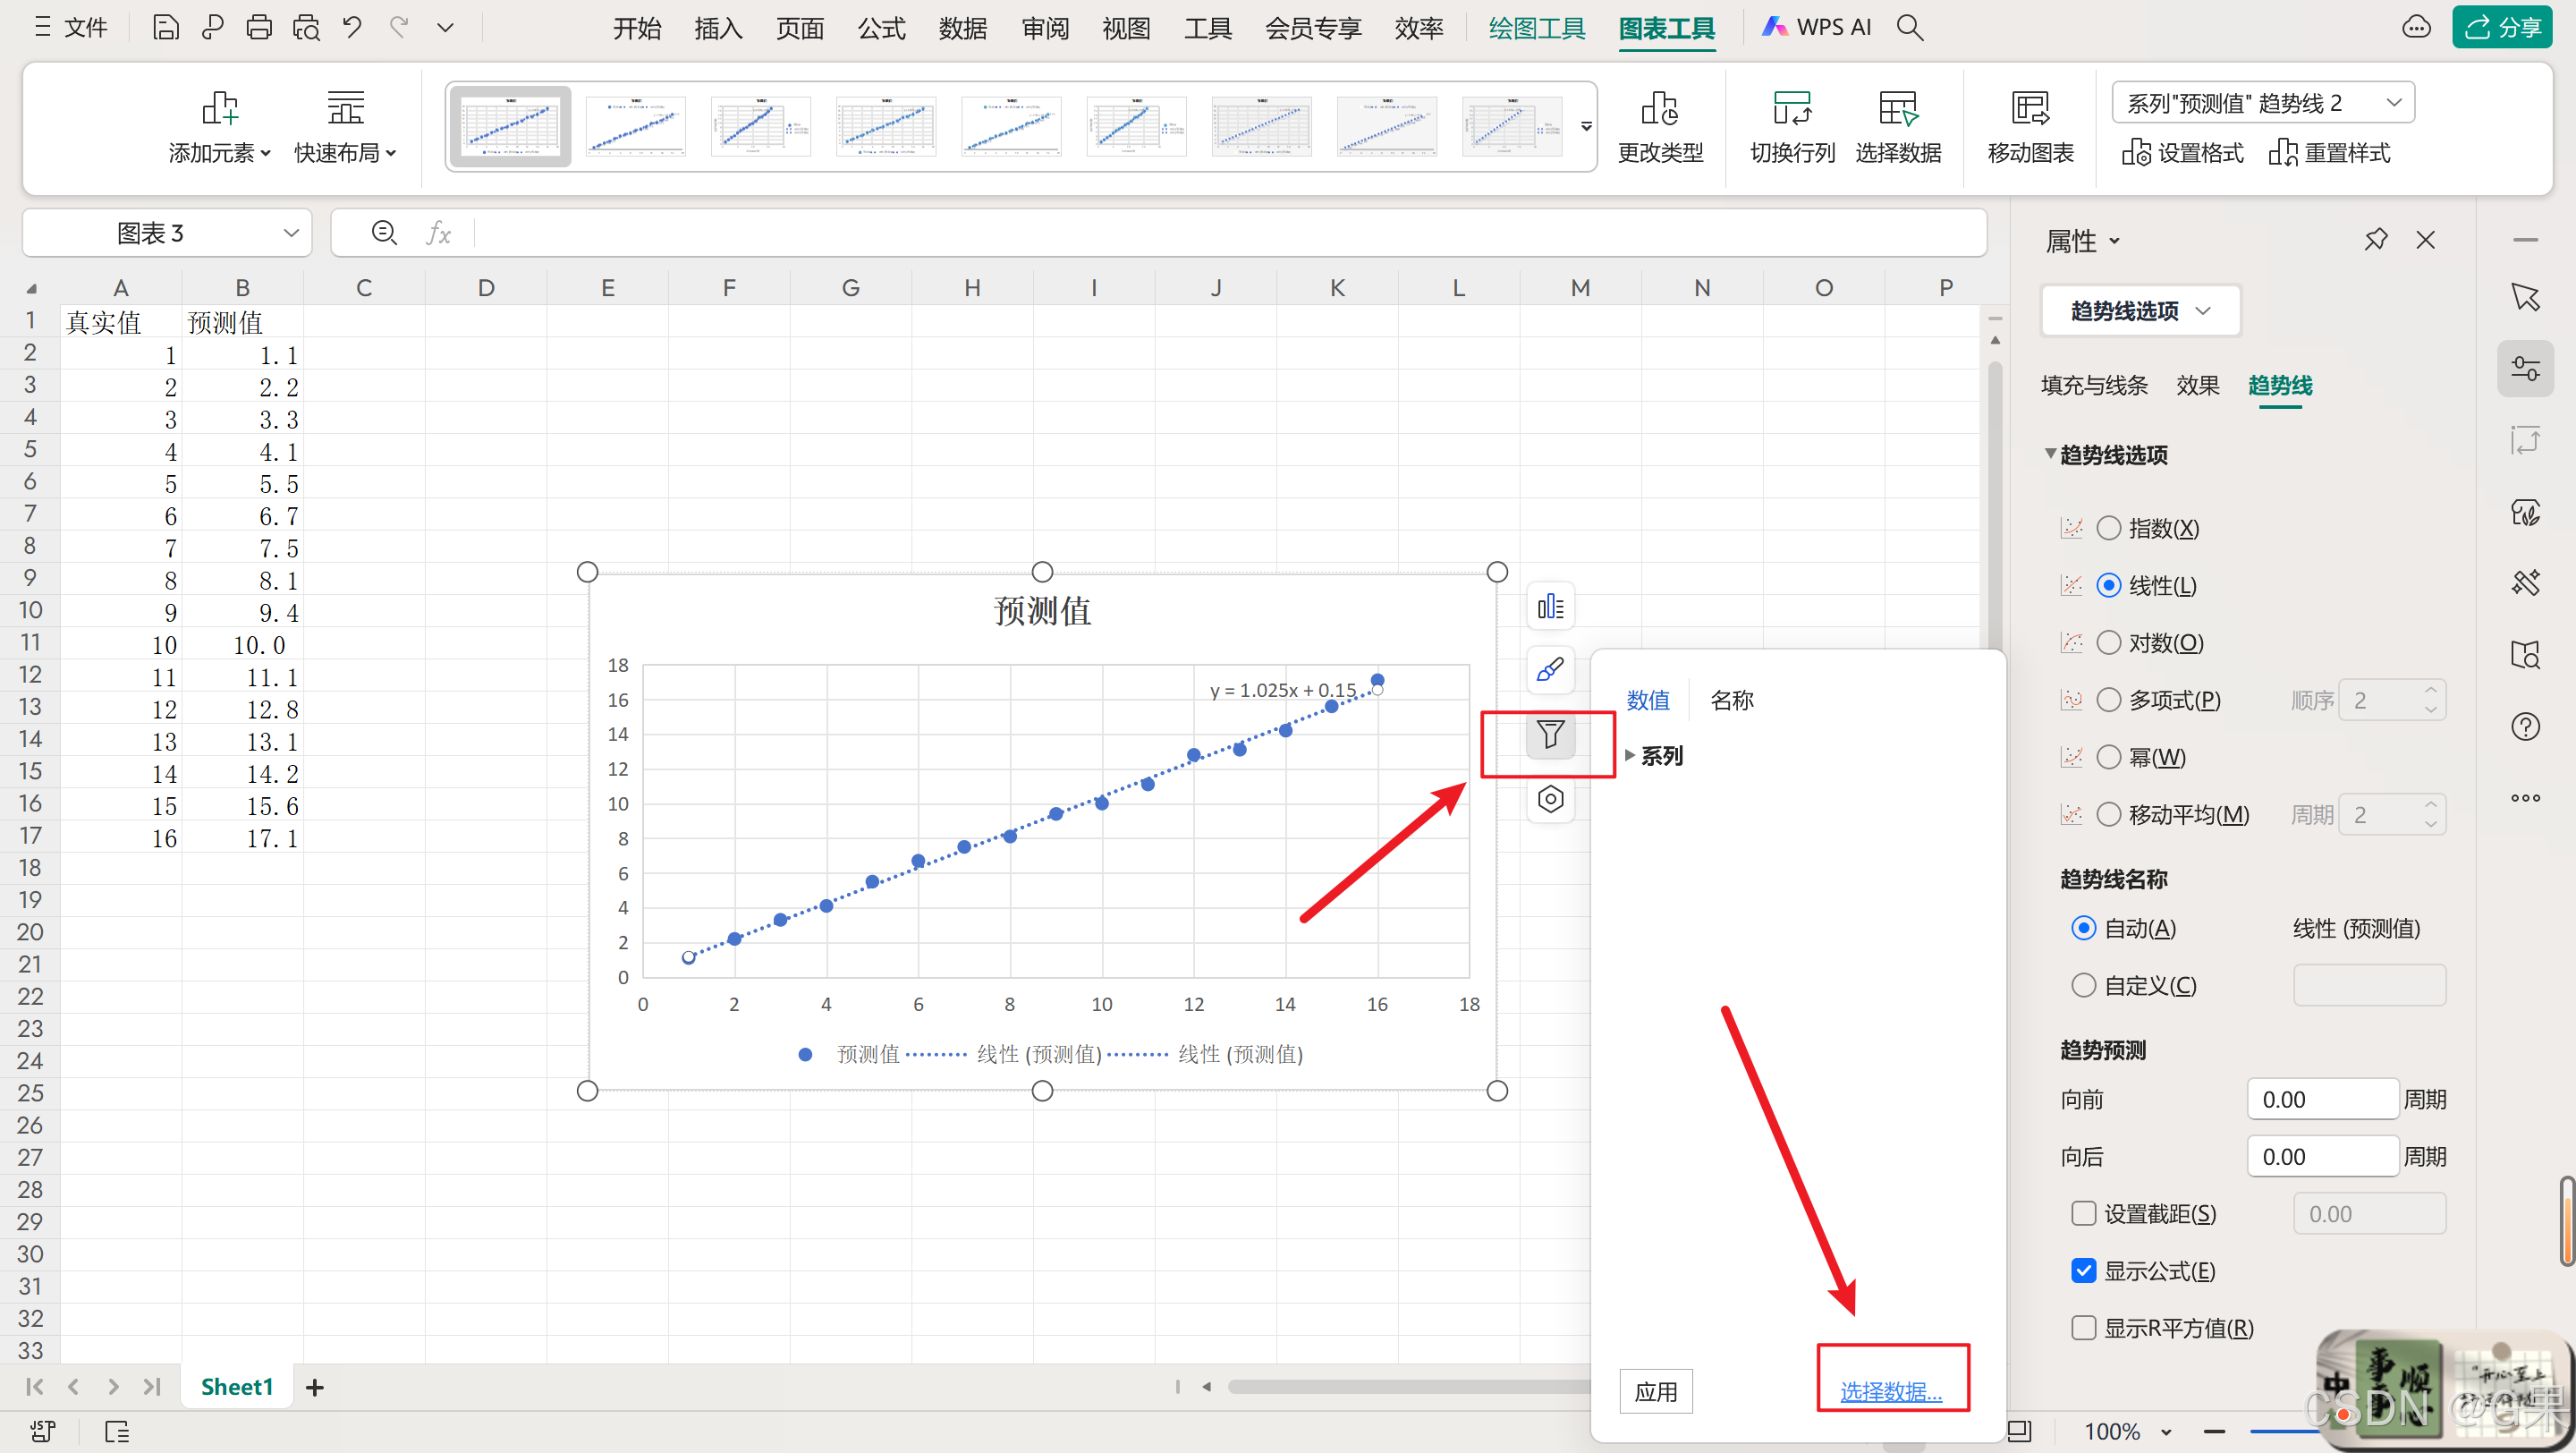Click the chart filter funnel button
The width and height of the screenshot is (2576, 1453).
[1551, 735]
